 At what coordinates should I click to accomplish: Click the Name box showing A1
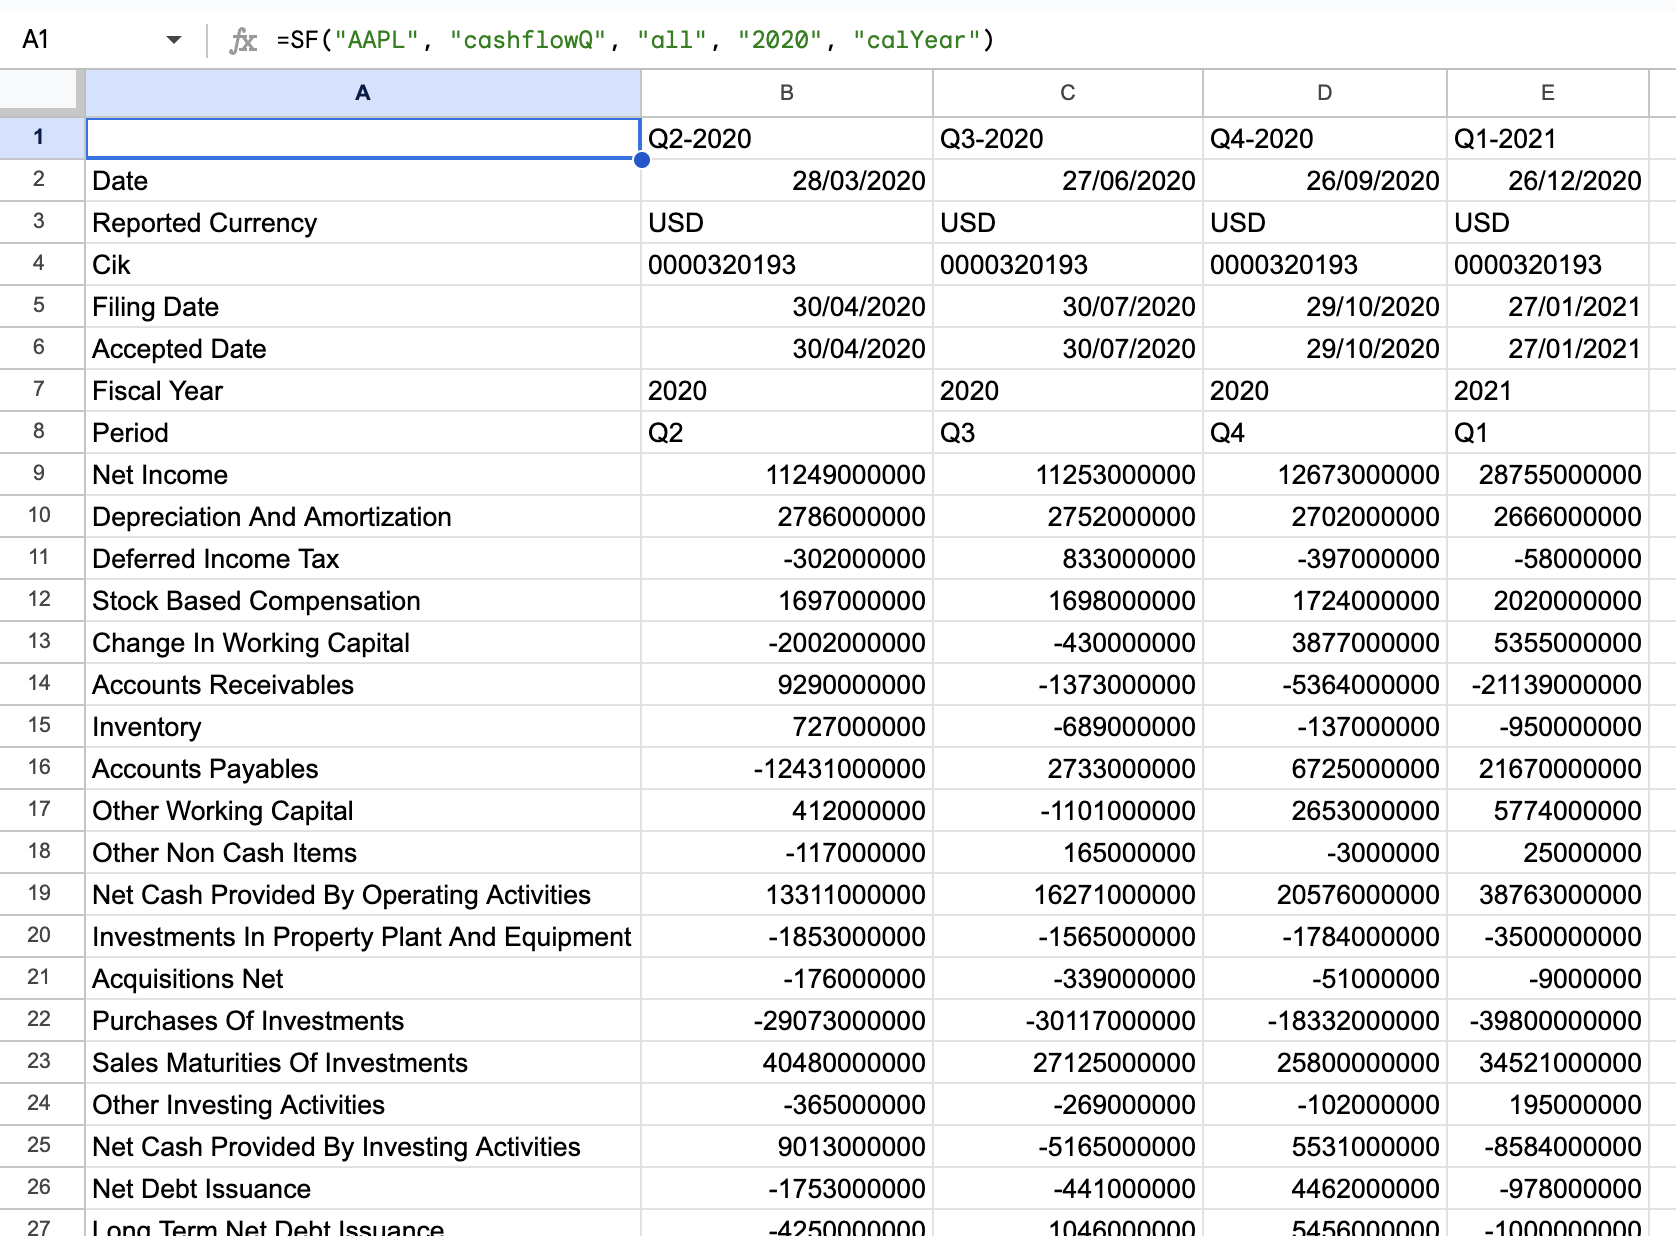click(36, 40)
